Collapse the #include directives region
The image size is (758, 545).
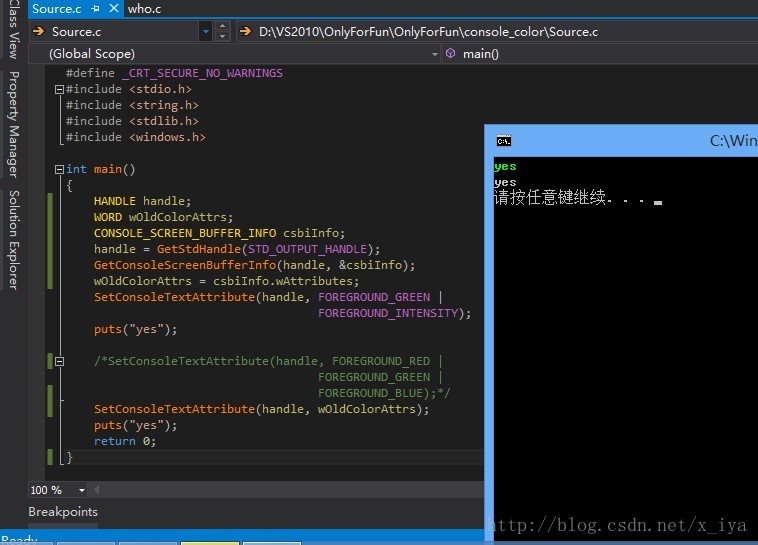coord(59,89)
